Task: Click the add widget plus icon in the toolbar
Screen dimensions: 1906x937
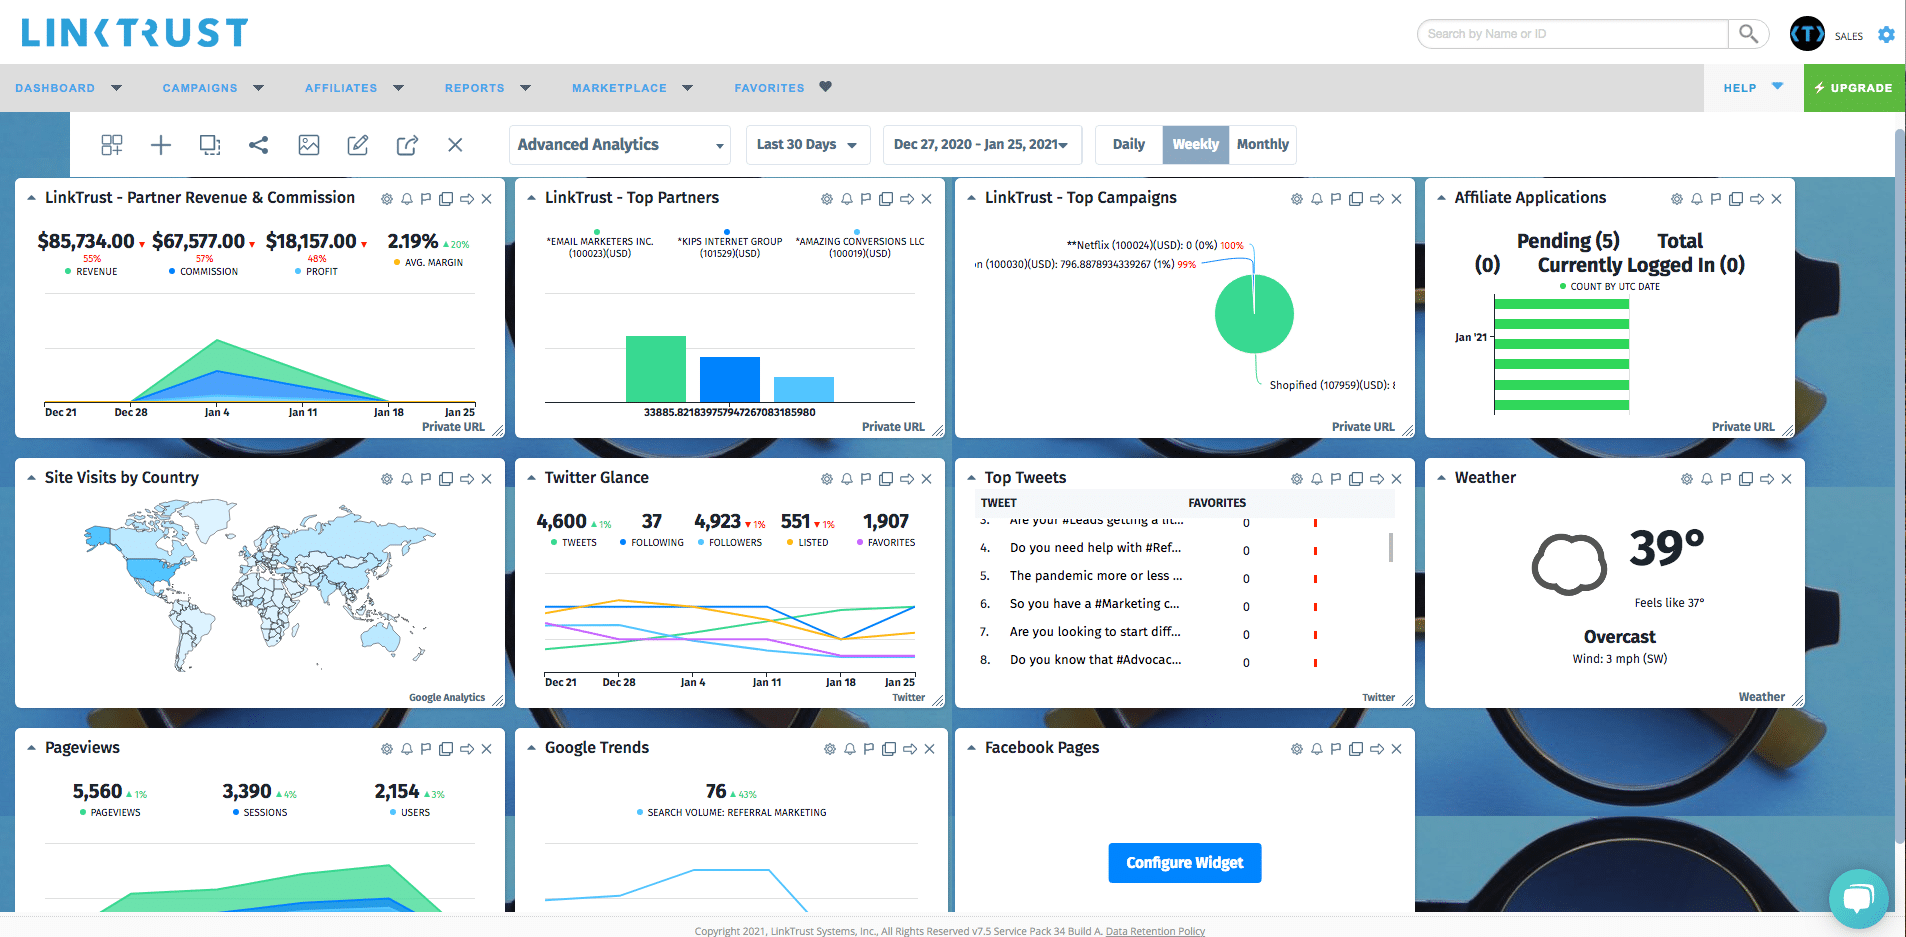Action: coord(160,145)
